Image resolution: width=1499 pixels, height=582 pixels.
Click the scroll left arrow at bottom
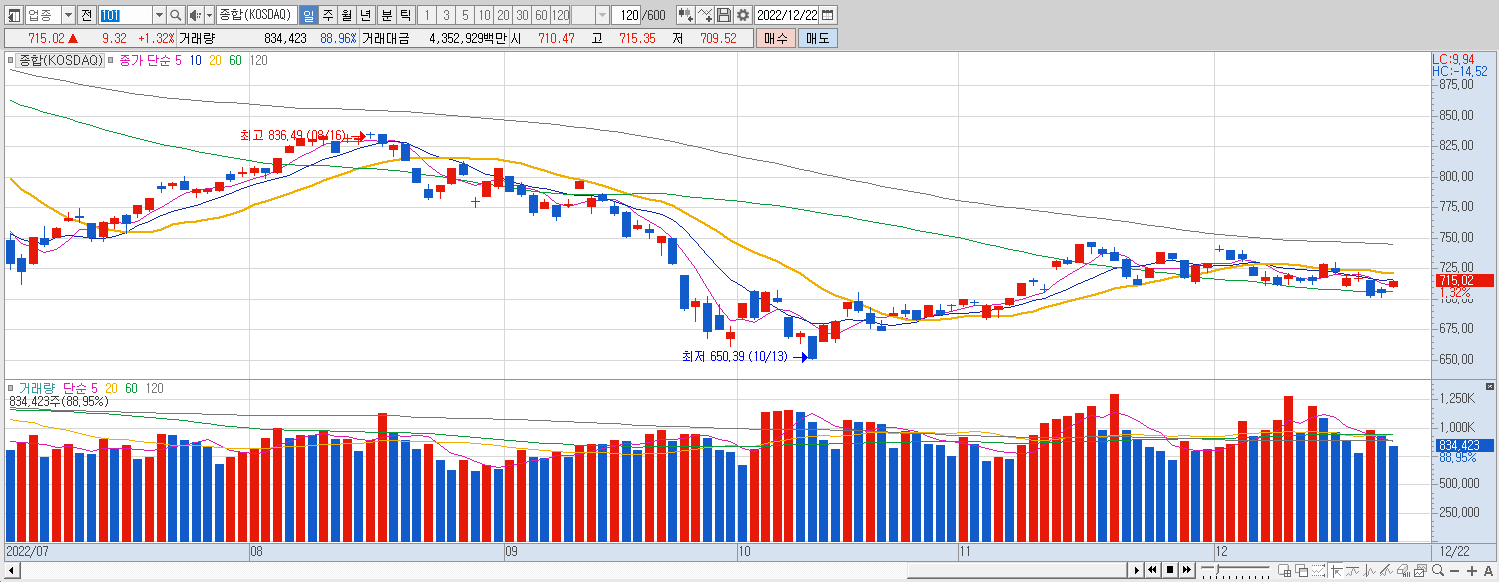pyautogui.click(x=12, y=570)
